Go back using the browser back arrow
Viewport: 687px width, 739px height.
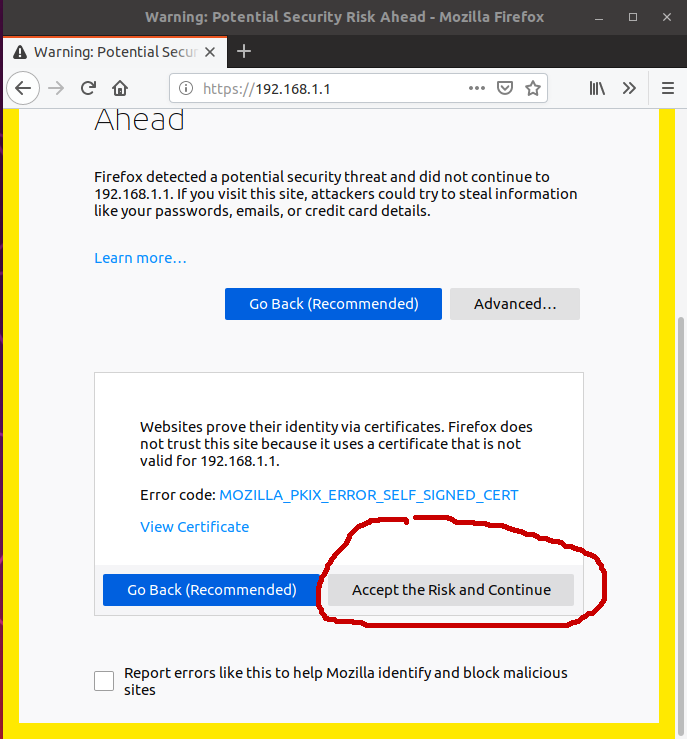coord(23,88)
